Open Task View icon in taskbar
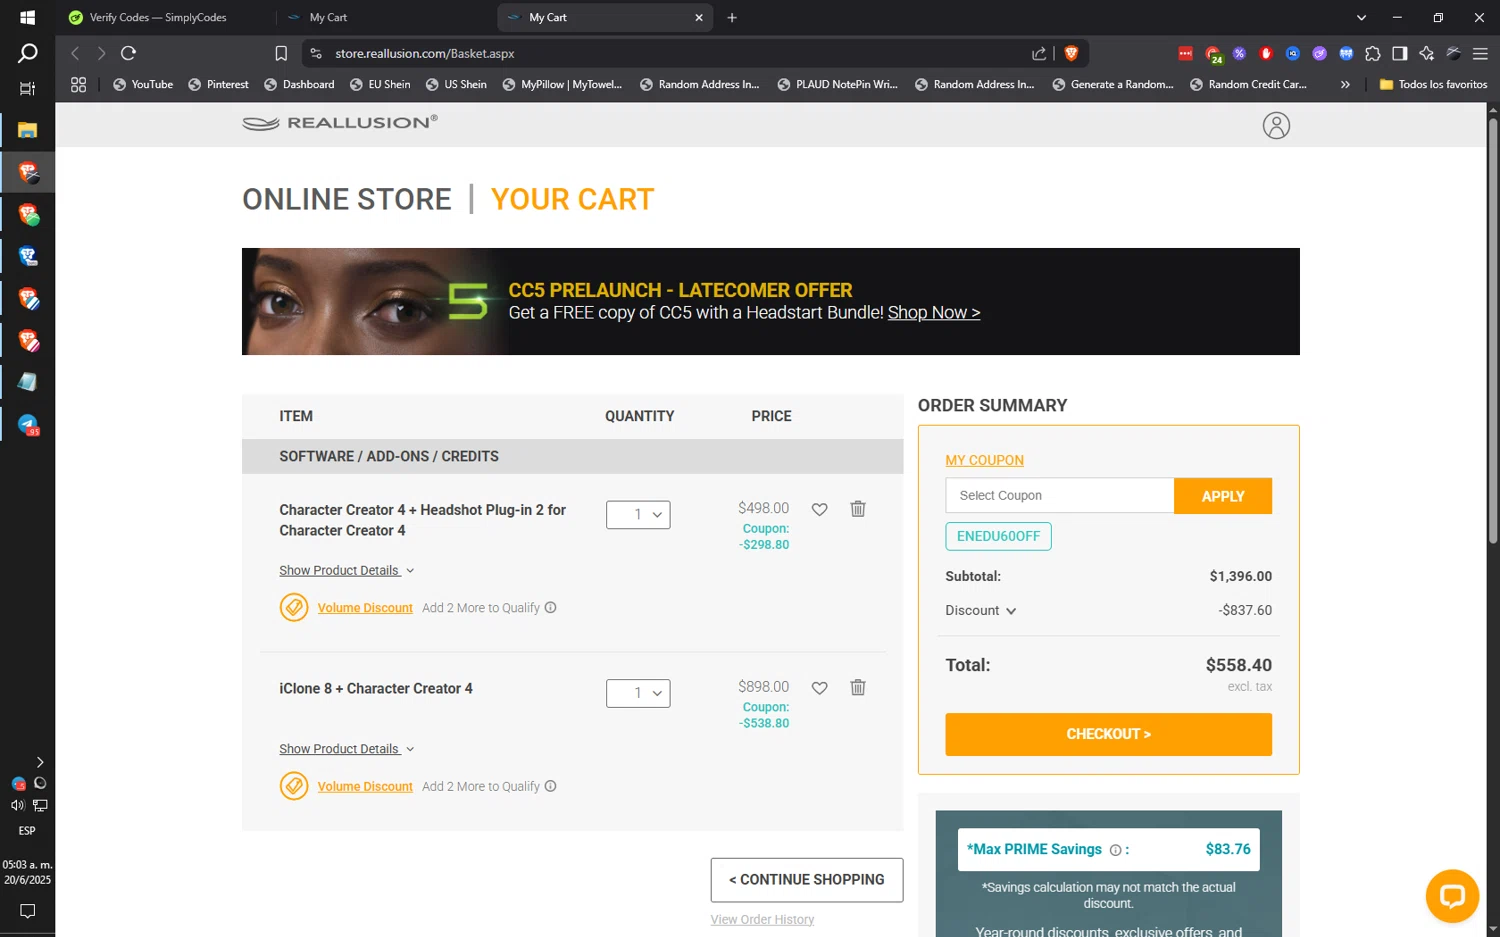This screenshot has height=937, width=1500. pos(27,89)
